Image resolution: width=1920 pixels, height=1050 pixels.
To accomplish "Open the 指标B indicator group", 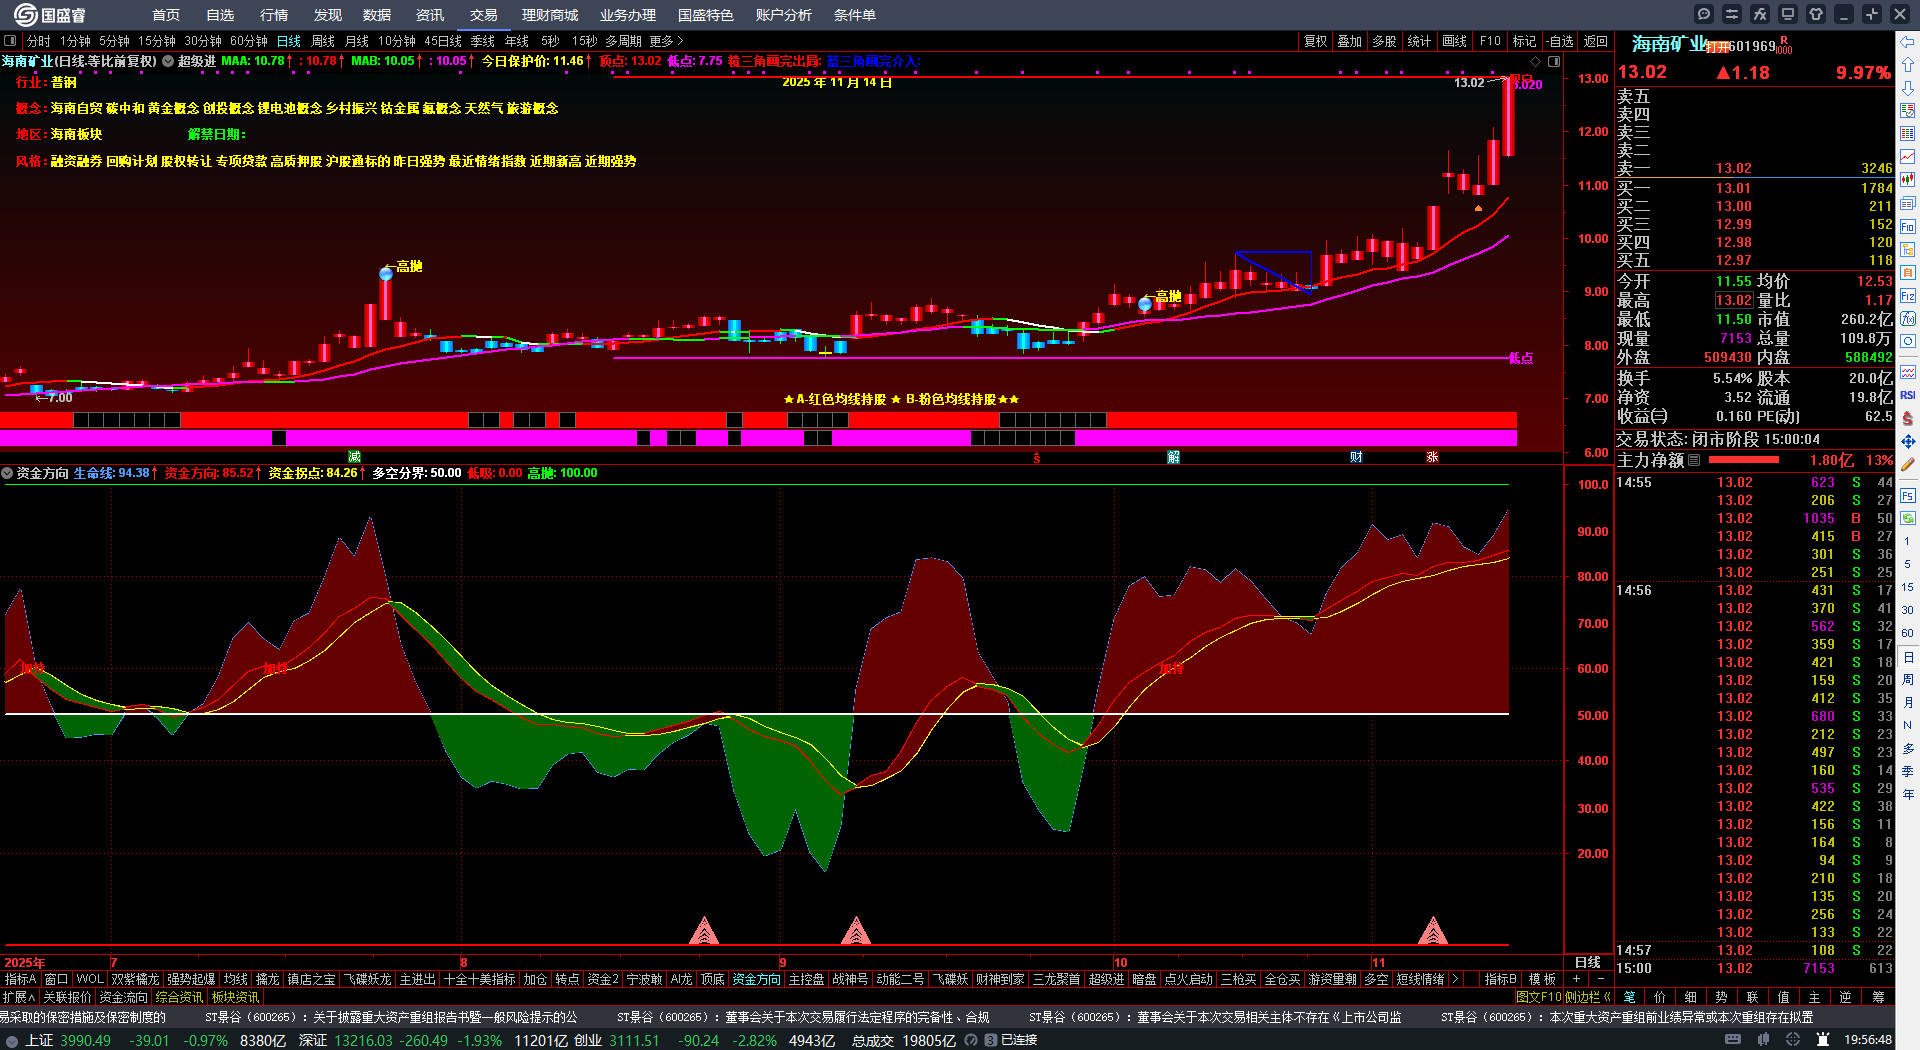I will pos(1501,979).
